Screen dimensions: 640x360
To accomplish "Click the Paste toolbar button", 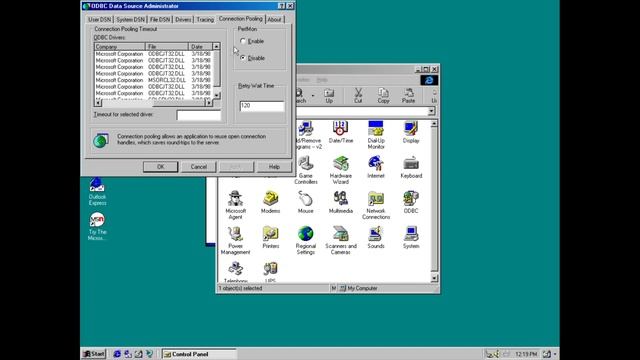I will coord(408,96).
